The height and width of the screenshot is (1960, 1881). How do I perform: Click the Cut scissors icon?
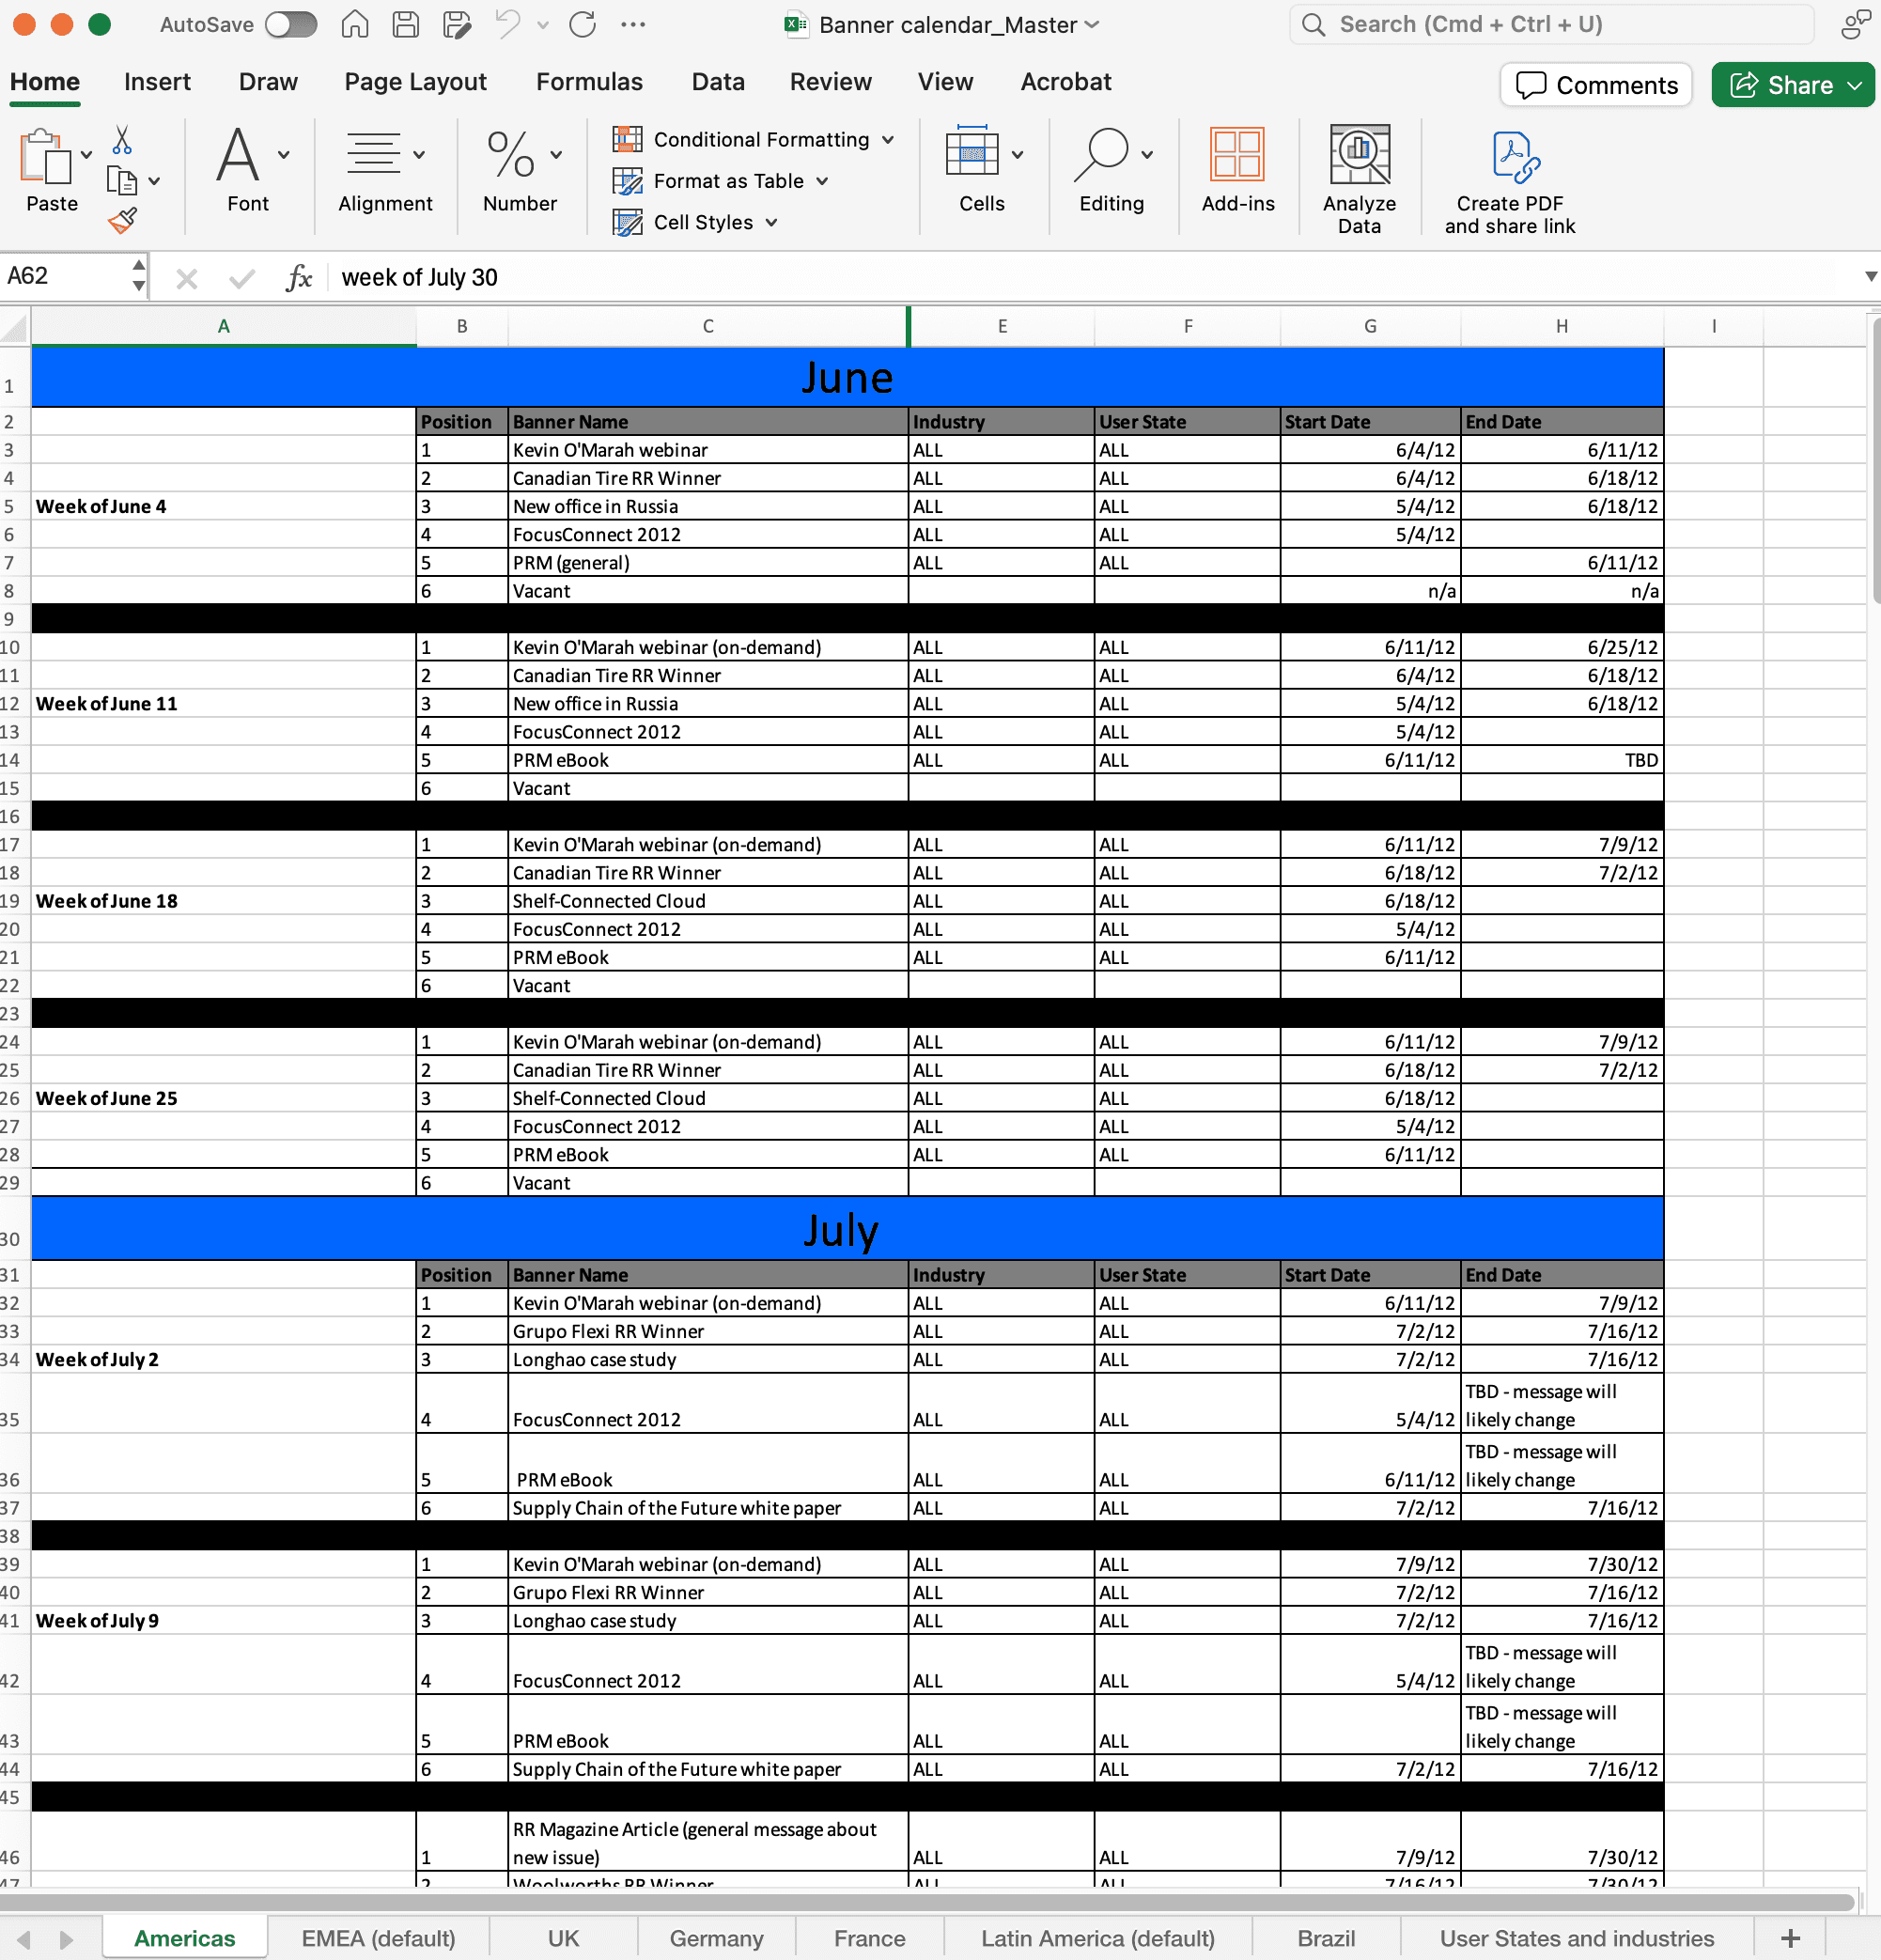[122, 141]
